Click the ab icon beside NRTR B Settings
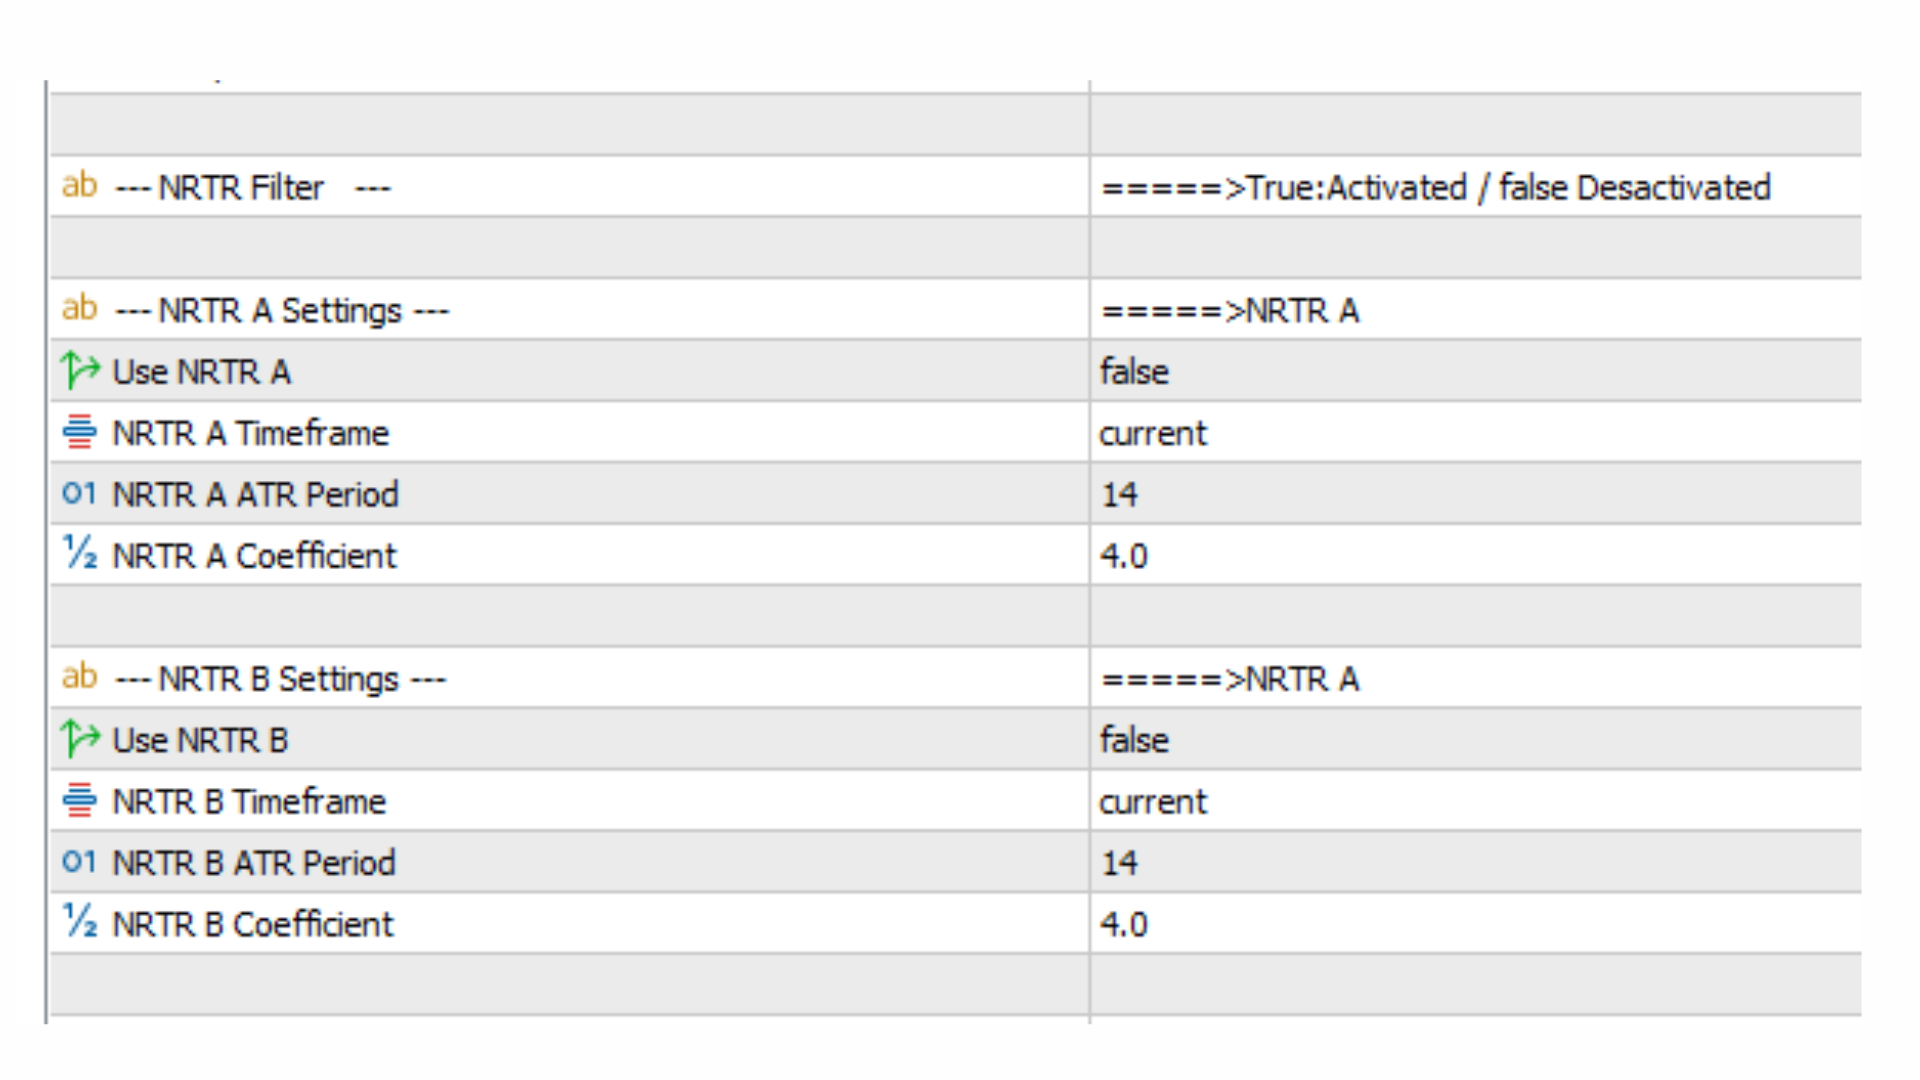This screenshot has height=1080, width=1920. click(79, 678)
